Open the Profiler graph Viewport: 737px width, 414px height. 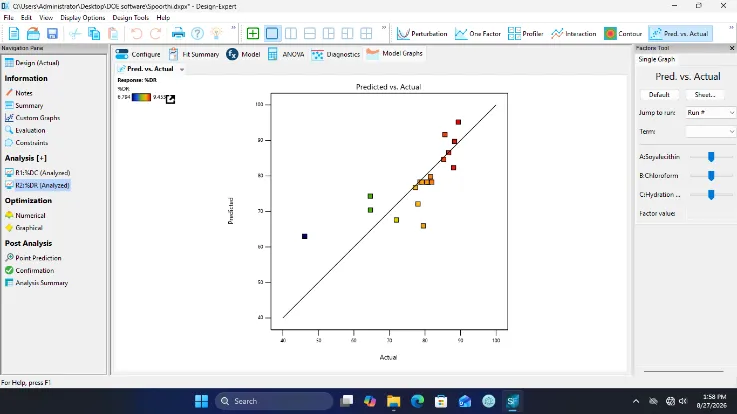[x=525, y=33]
